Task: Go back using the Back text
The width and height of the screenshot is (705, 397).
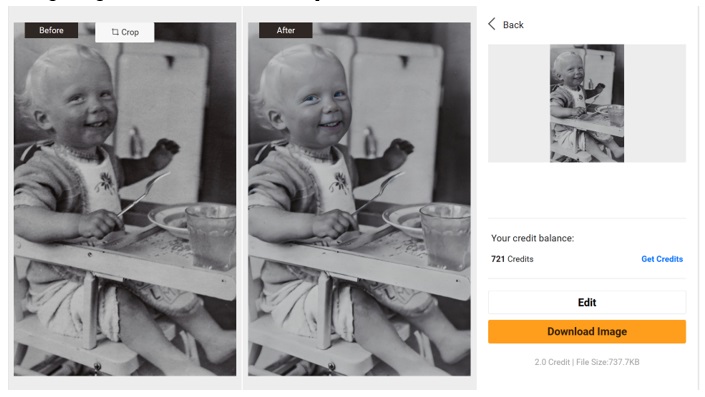Action: [513, 25]
